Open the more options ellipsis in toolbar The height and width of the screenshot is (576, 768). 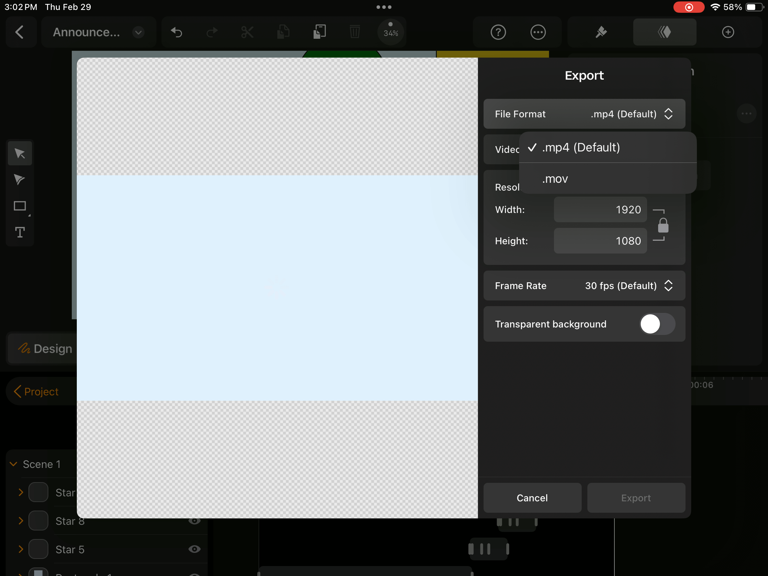pyautogui.click(x=538, y=32)
